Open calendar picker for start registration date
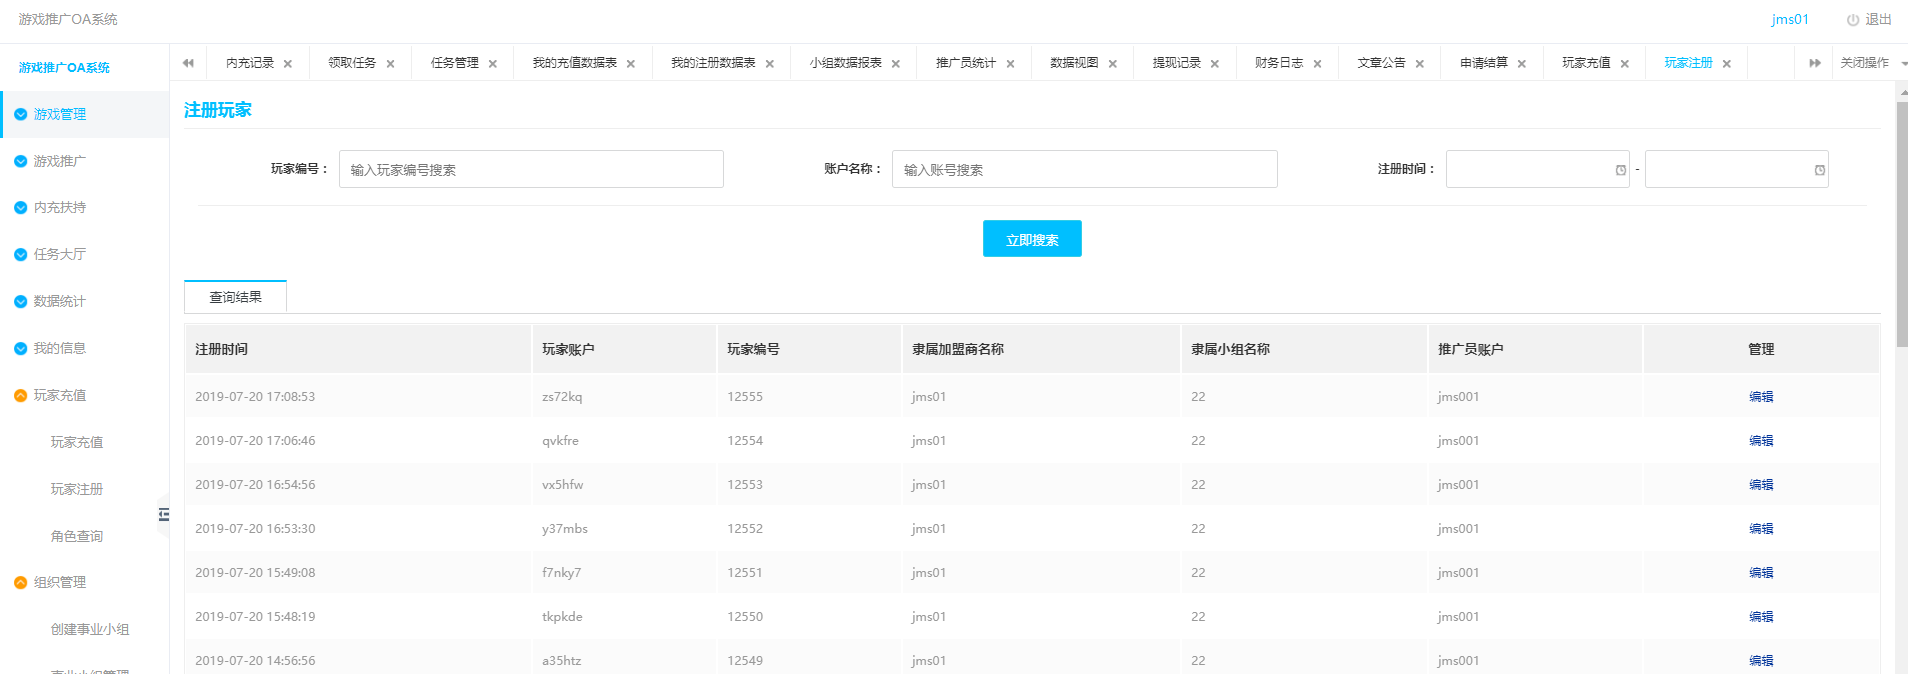This screenshot has width=1908, height=674. (1620, 170)
